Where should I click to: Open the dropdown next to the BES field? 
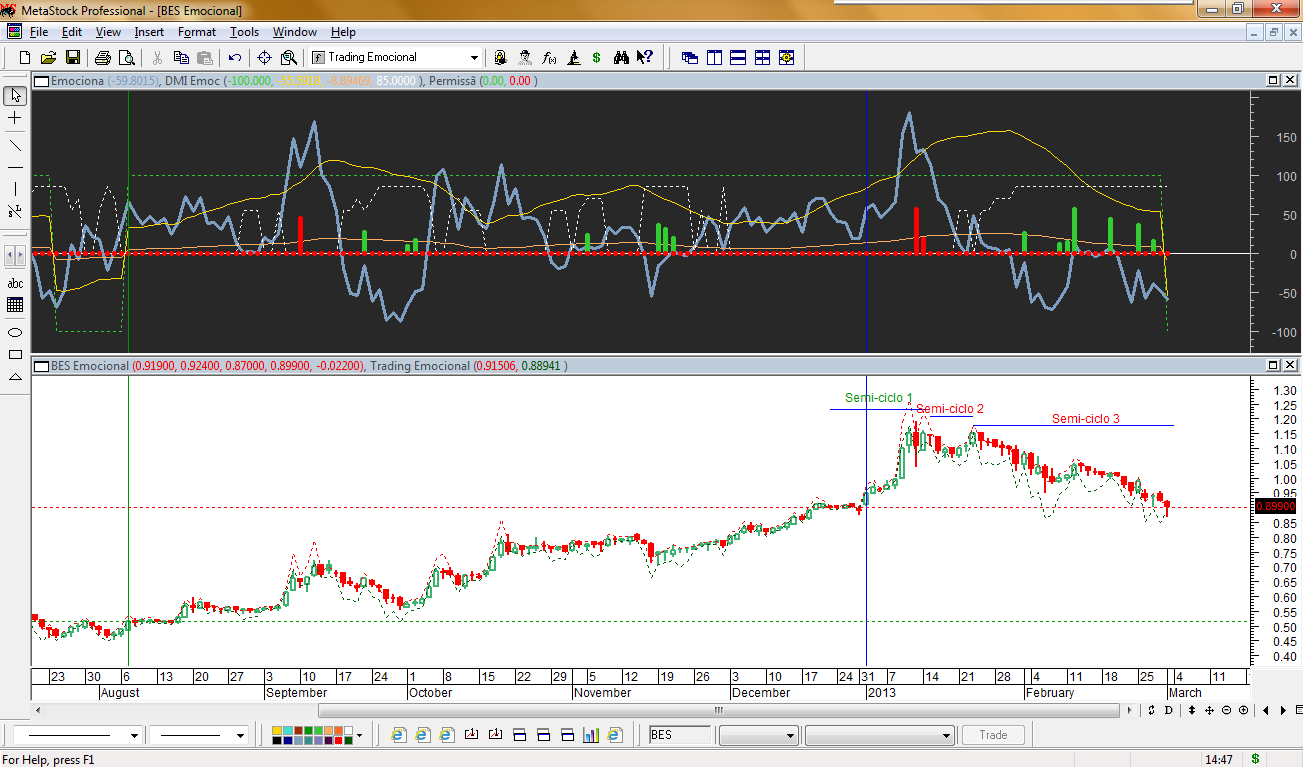(758, 735)
